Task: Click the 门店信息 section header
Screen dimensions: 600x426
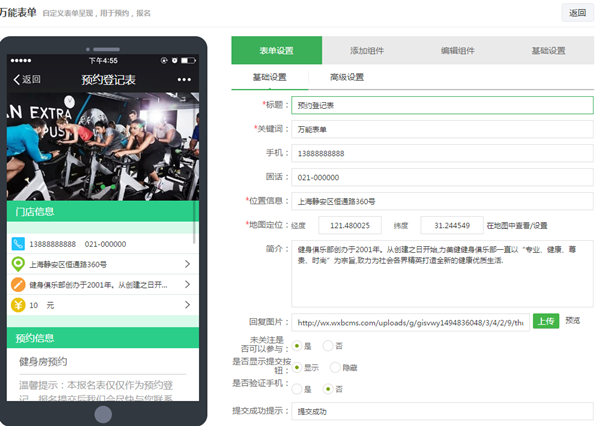Action: coord(103,211)
